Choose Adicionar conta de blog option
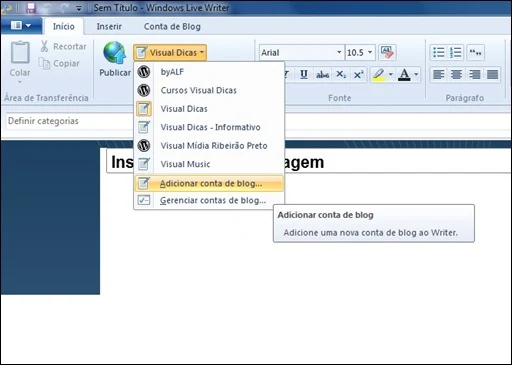Screen dimensions: 512x365 click(209, 183)
